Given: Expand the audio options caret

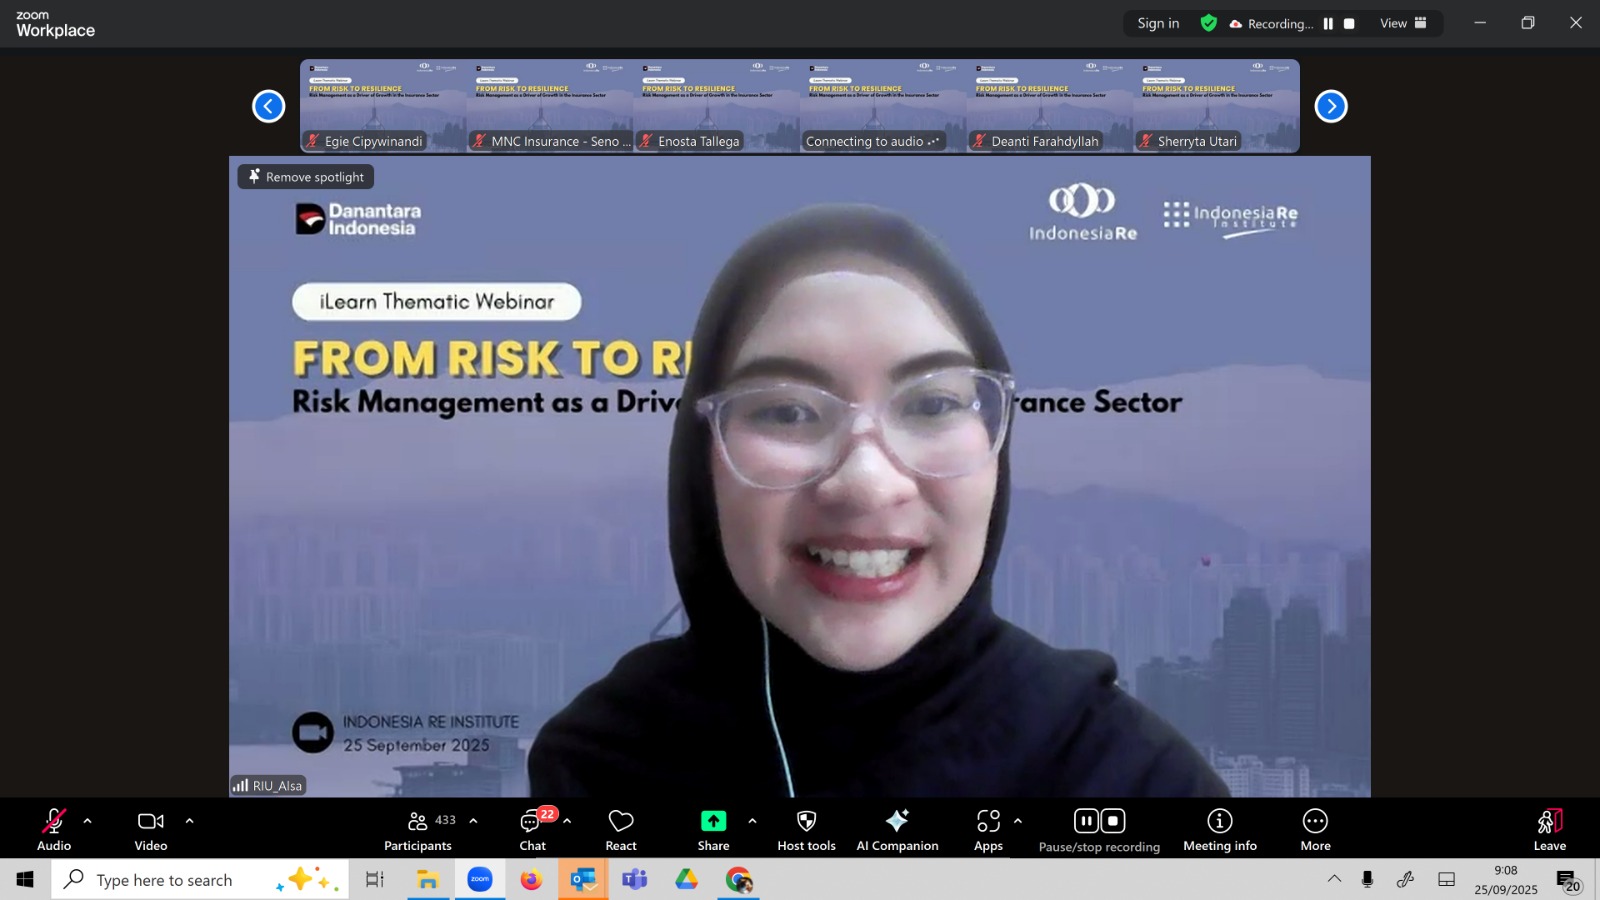Looking at the screenshot, I should [88, 821].
